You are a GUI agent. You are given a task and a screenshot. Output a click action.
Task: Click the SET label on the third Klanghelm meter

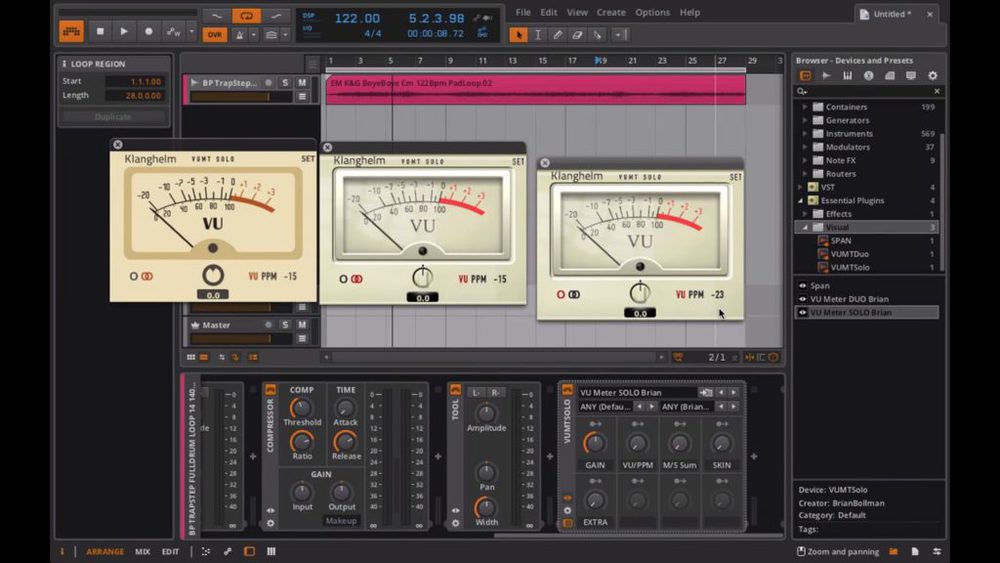point(735,177)
